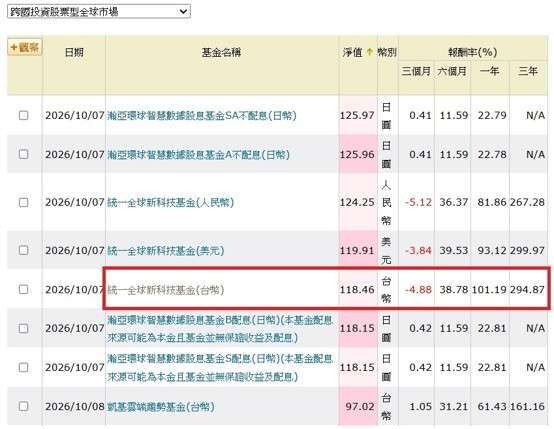554x429 pixels.
Task: Open the 瀚亞環球智慧數據股息基金A不配息(日幣) link
Action: point(198,154)
